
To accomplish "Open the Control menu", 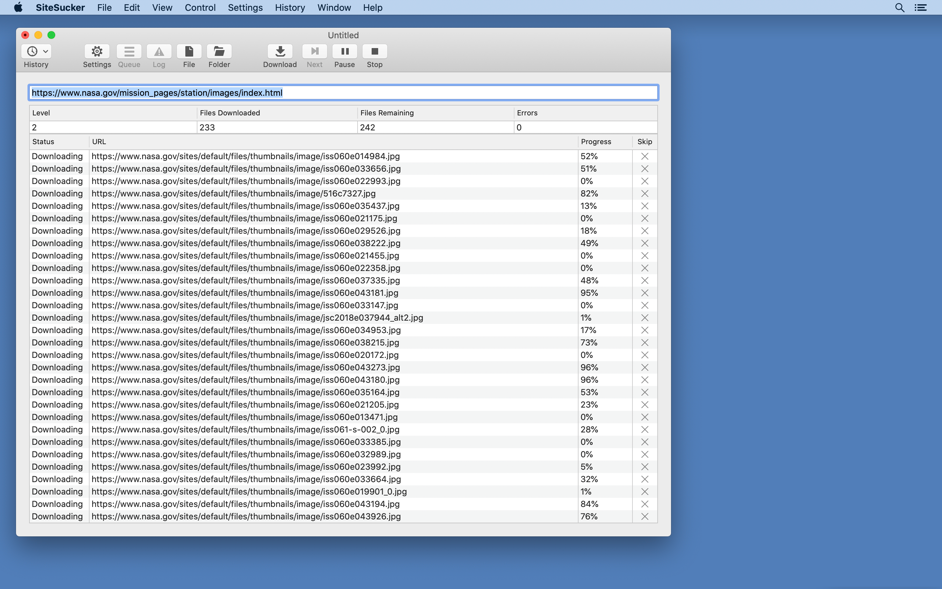I will 200,8.
